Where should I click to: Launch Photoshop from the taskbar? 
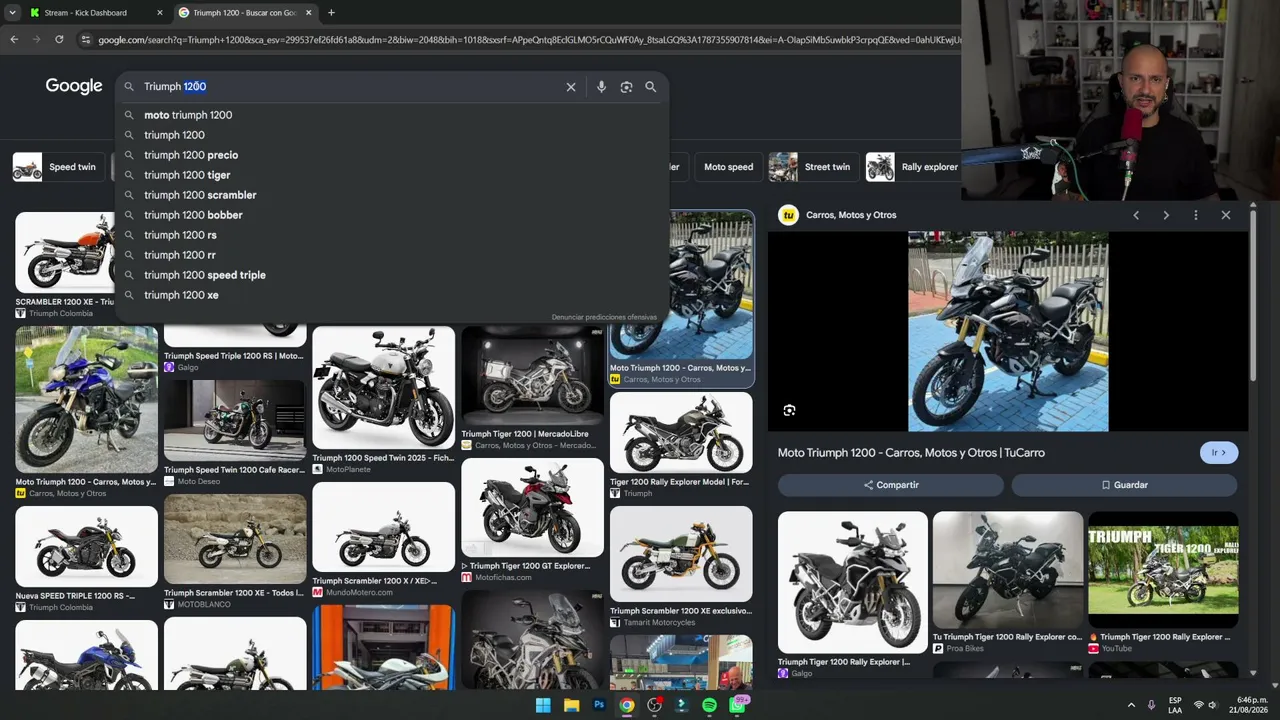click(599, 705)
